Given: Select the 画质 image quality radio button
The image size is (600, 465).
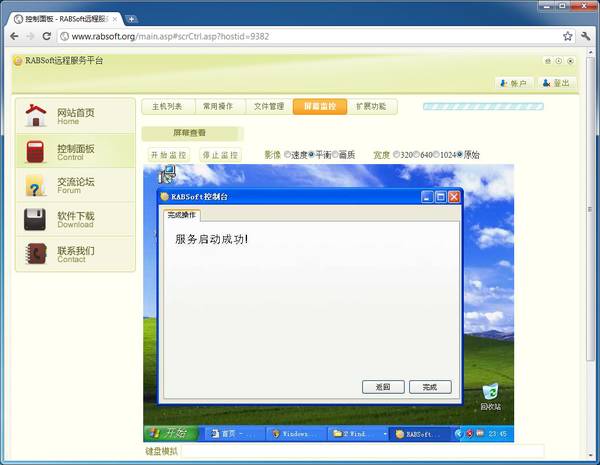Looking at the screenshot, I should tap(335, 155).
